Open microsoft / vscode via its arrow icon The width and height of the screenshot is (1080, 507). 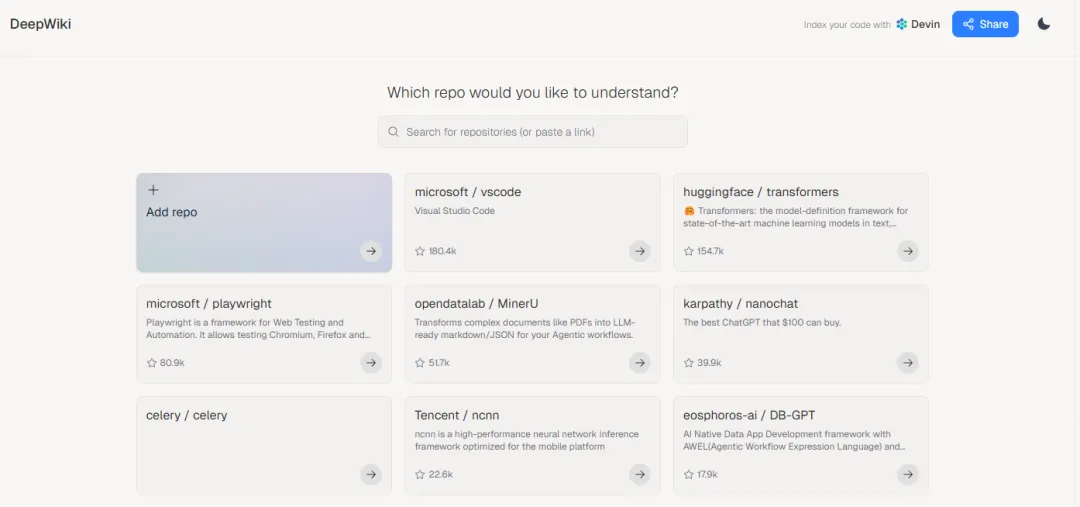[x=639, y=251]
